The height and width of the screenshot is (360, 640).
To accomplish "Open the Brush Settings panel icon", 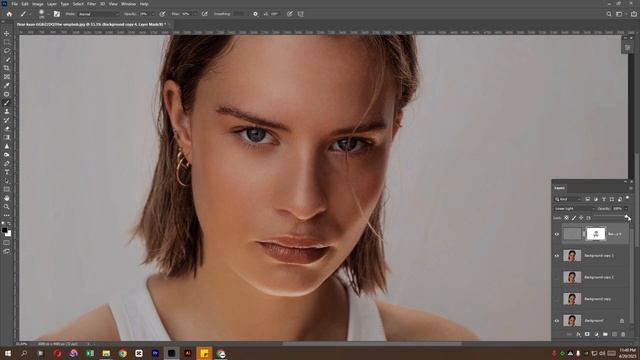I will [57, 14].
